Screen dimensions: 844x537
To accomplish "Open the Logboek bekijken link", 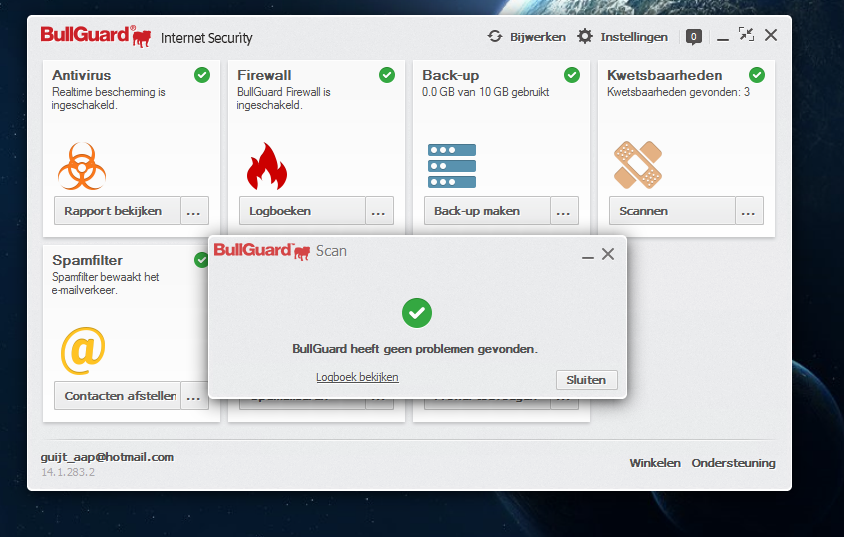I will point(357,377).
